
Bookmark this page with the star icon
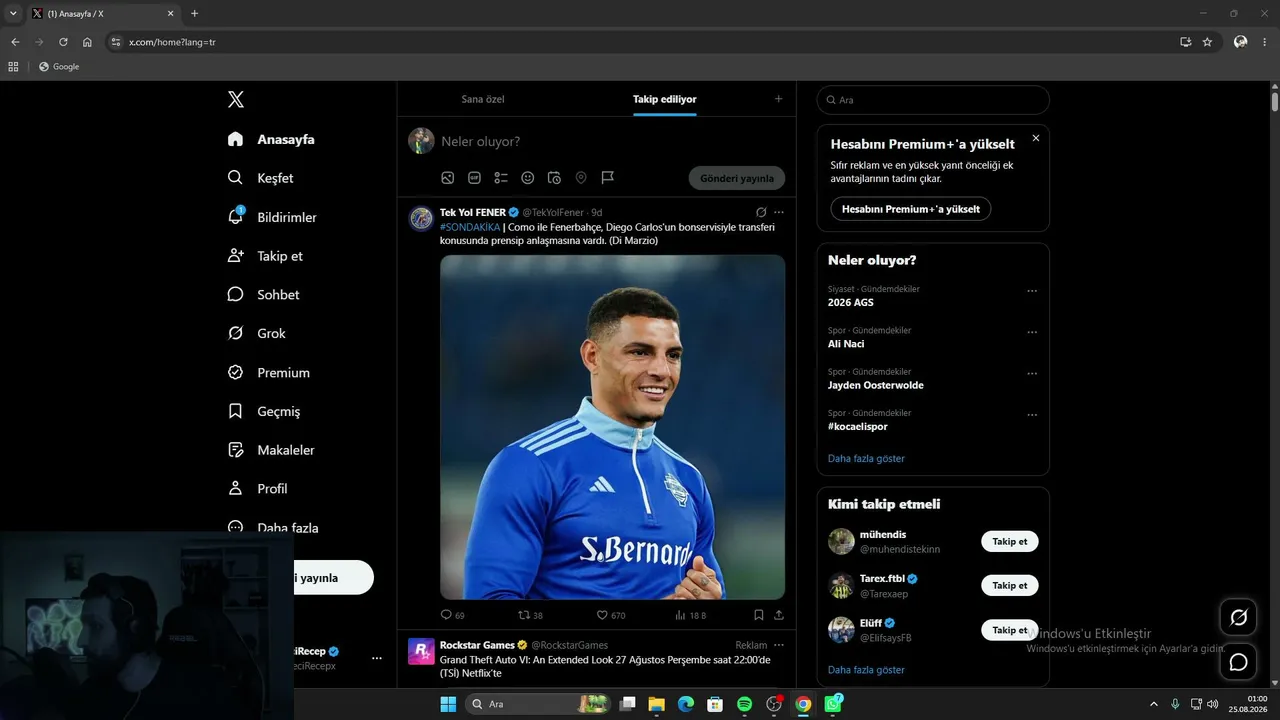[x=1207, y=42]
